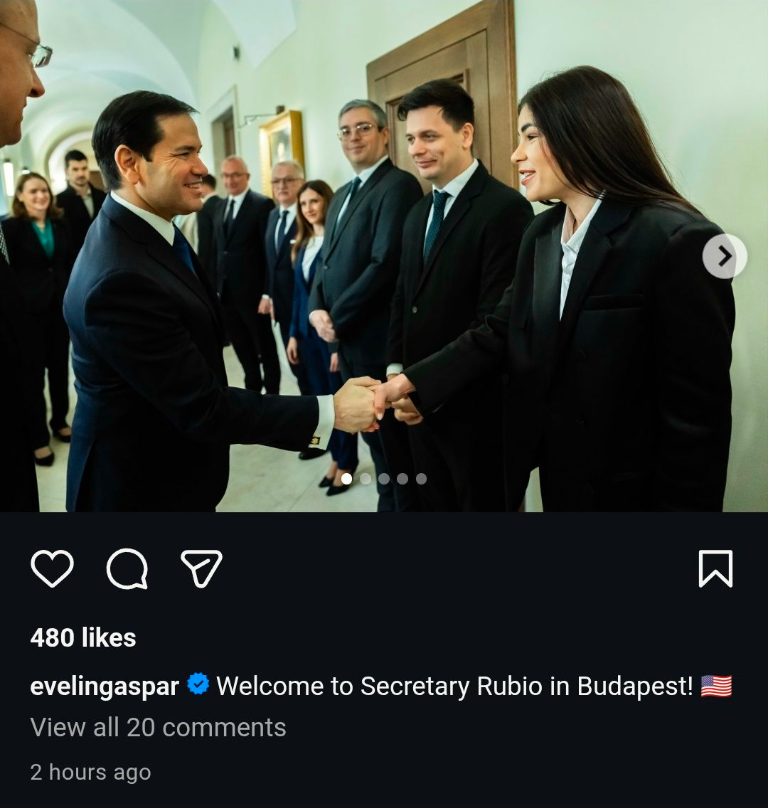Viewport: 768px width, 808px height.
Task: Jump to the second carousel dot
Action: coord(365,479)
